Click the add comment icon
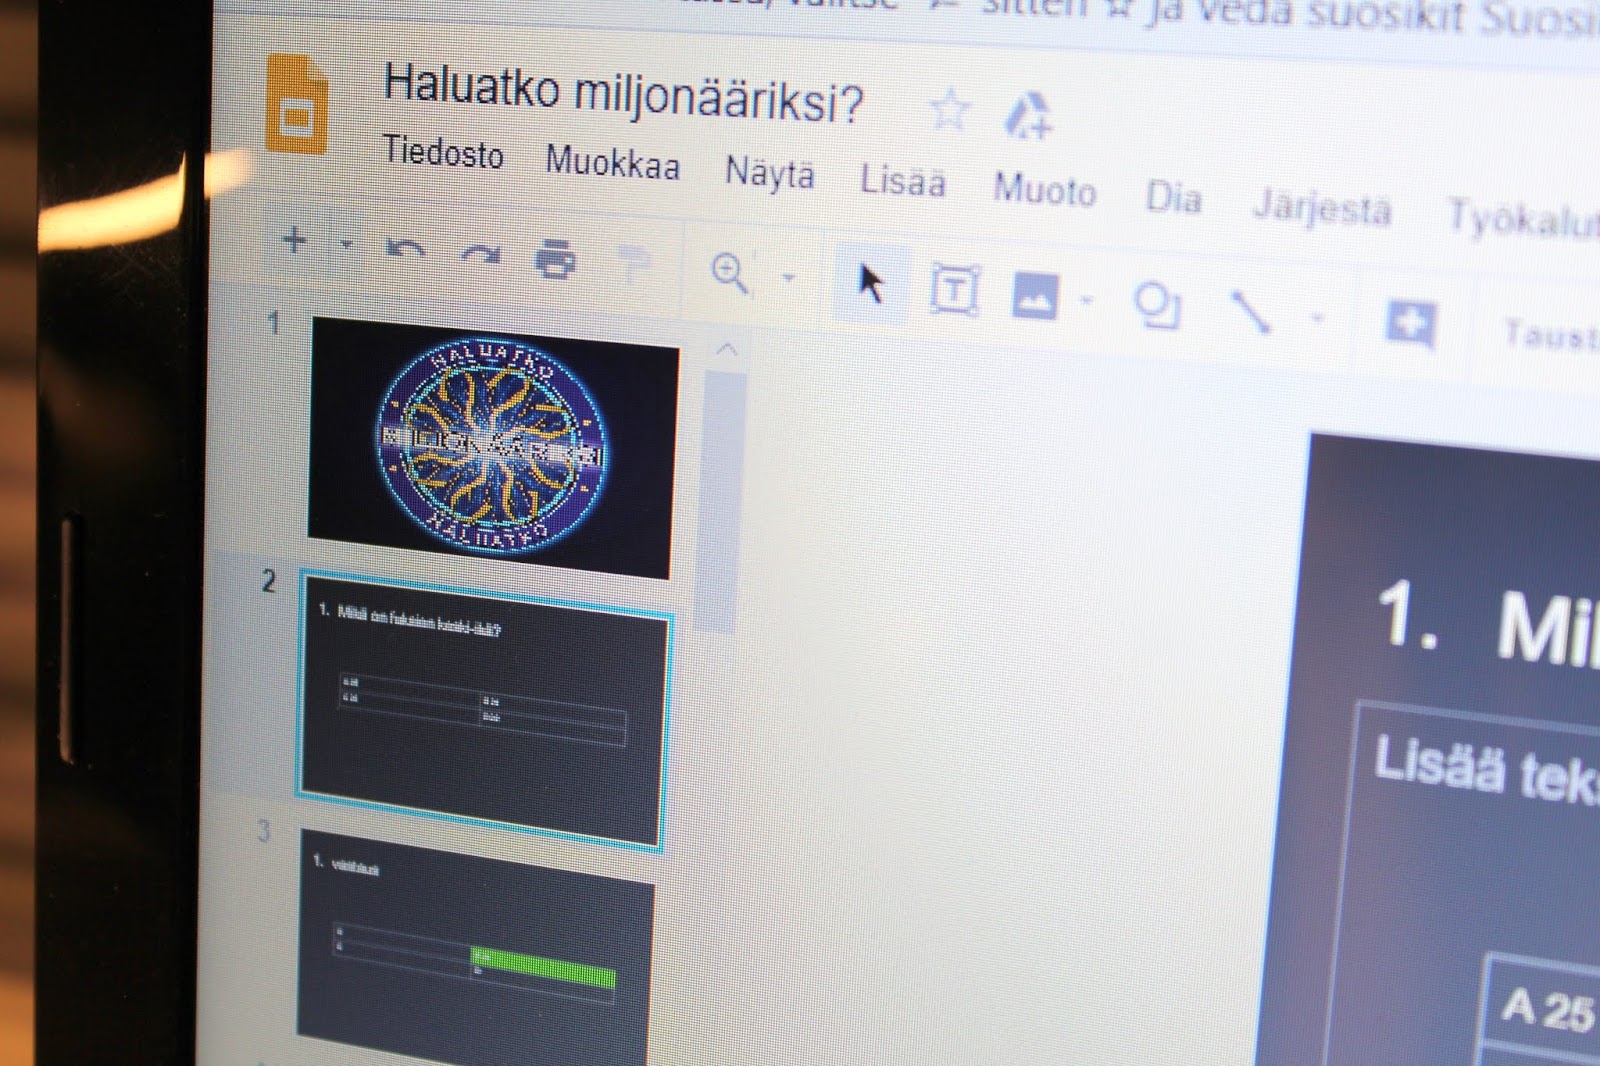This screenshot has height=1066, width=1600. pyautogui.click(x=1411, y=325)
